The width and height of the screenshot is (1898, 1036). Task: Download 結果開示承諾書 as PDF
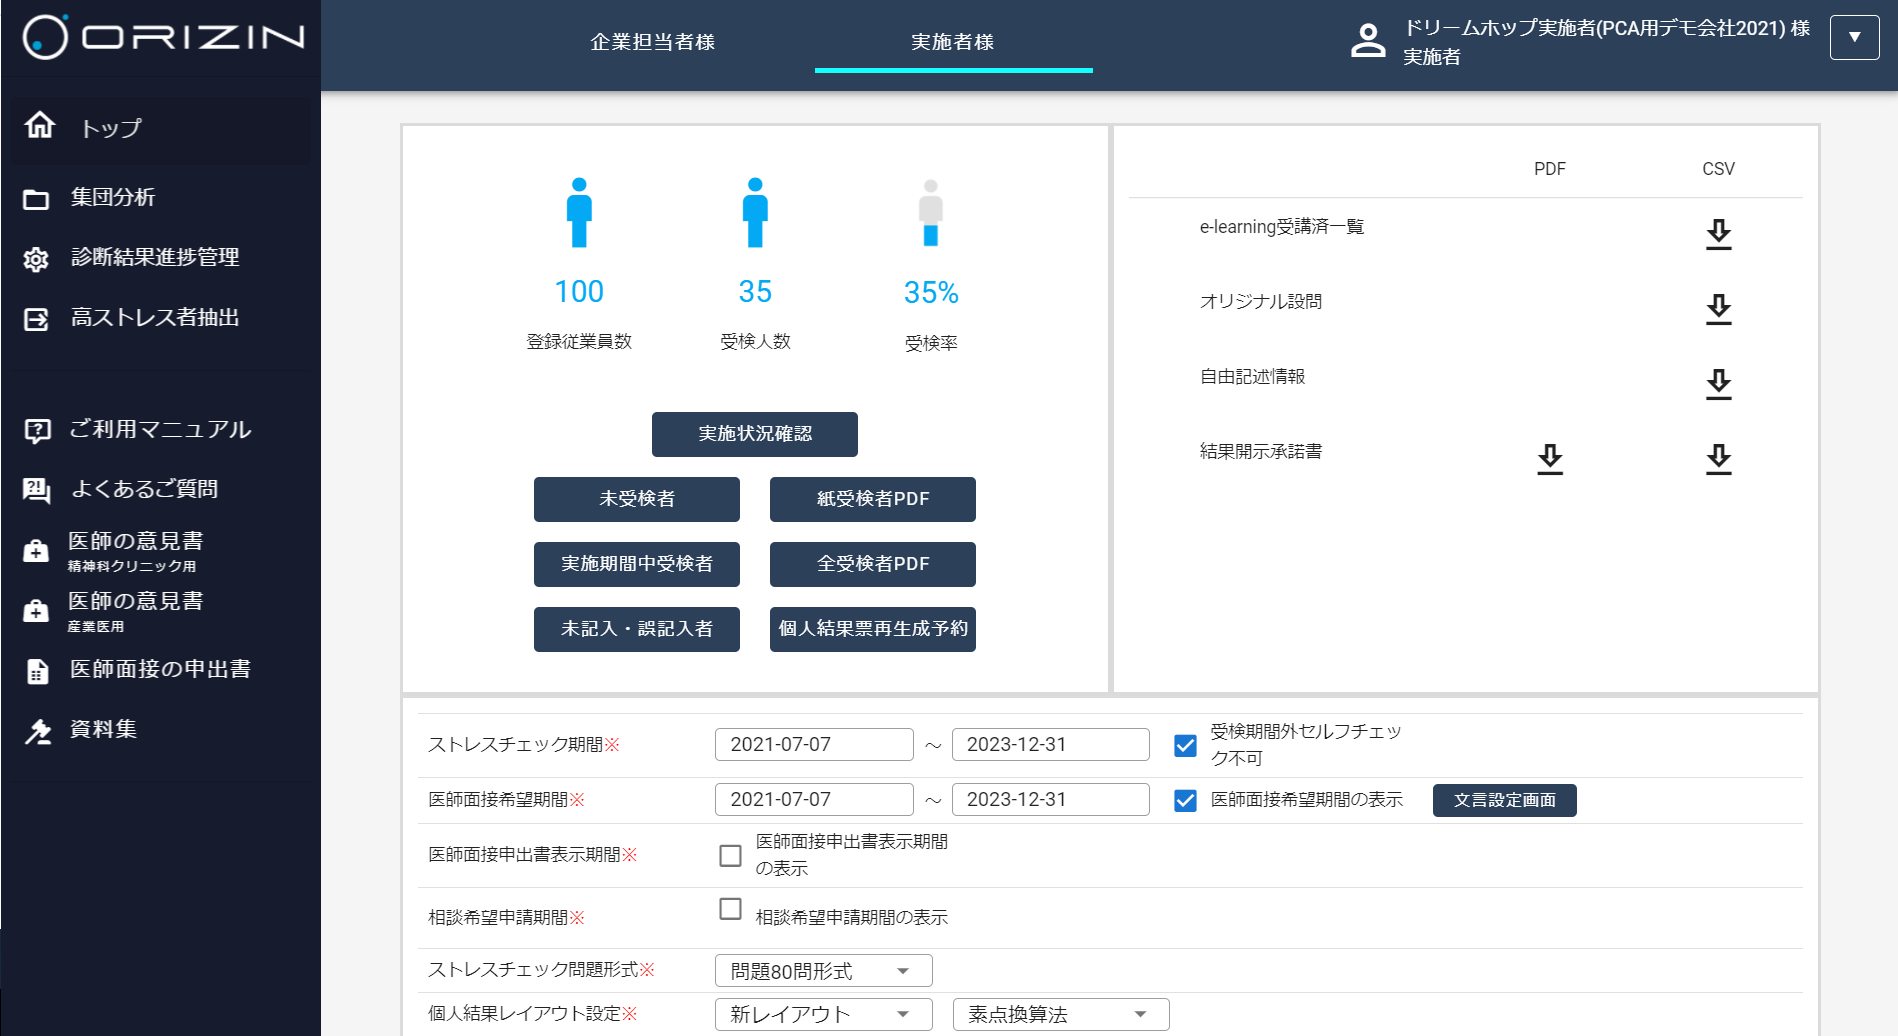tap(1550, 459)
